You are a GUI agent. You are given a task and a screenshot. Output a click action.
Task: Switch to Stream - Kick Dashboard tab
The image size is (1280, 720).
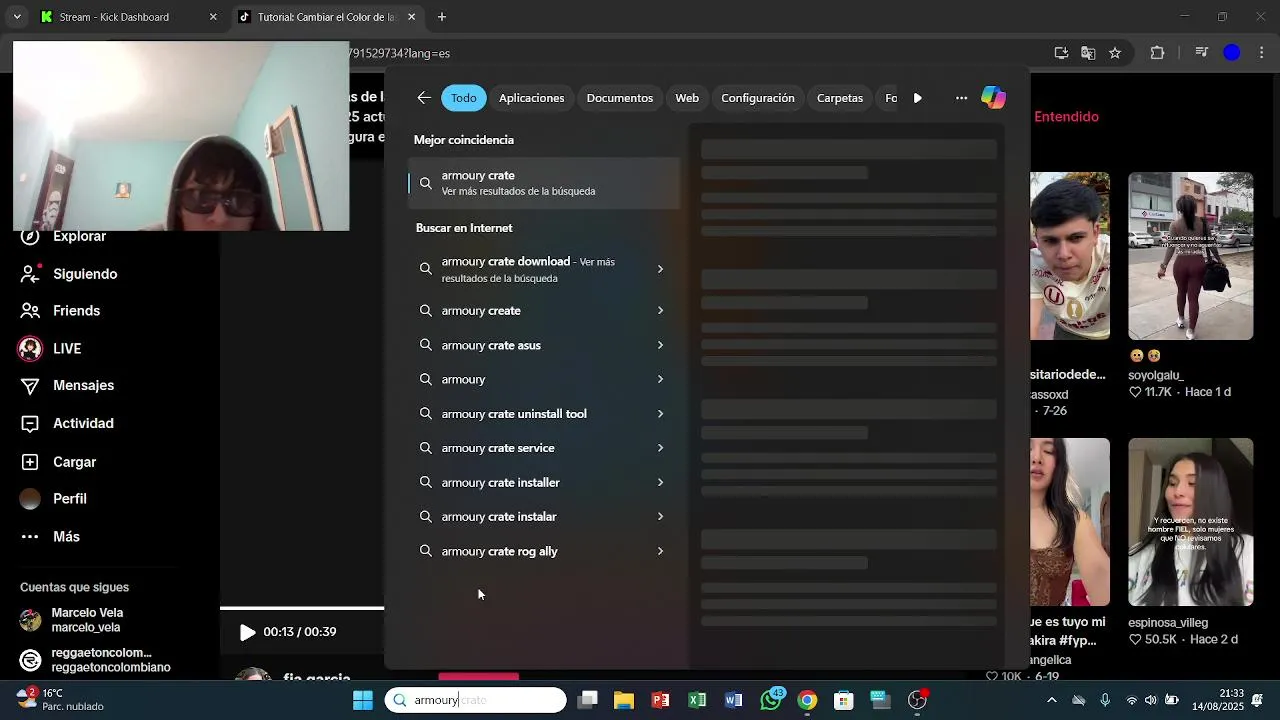125,17
